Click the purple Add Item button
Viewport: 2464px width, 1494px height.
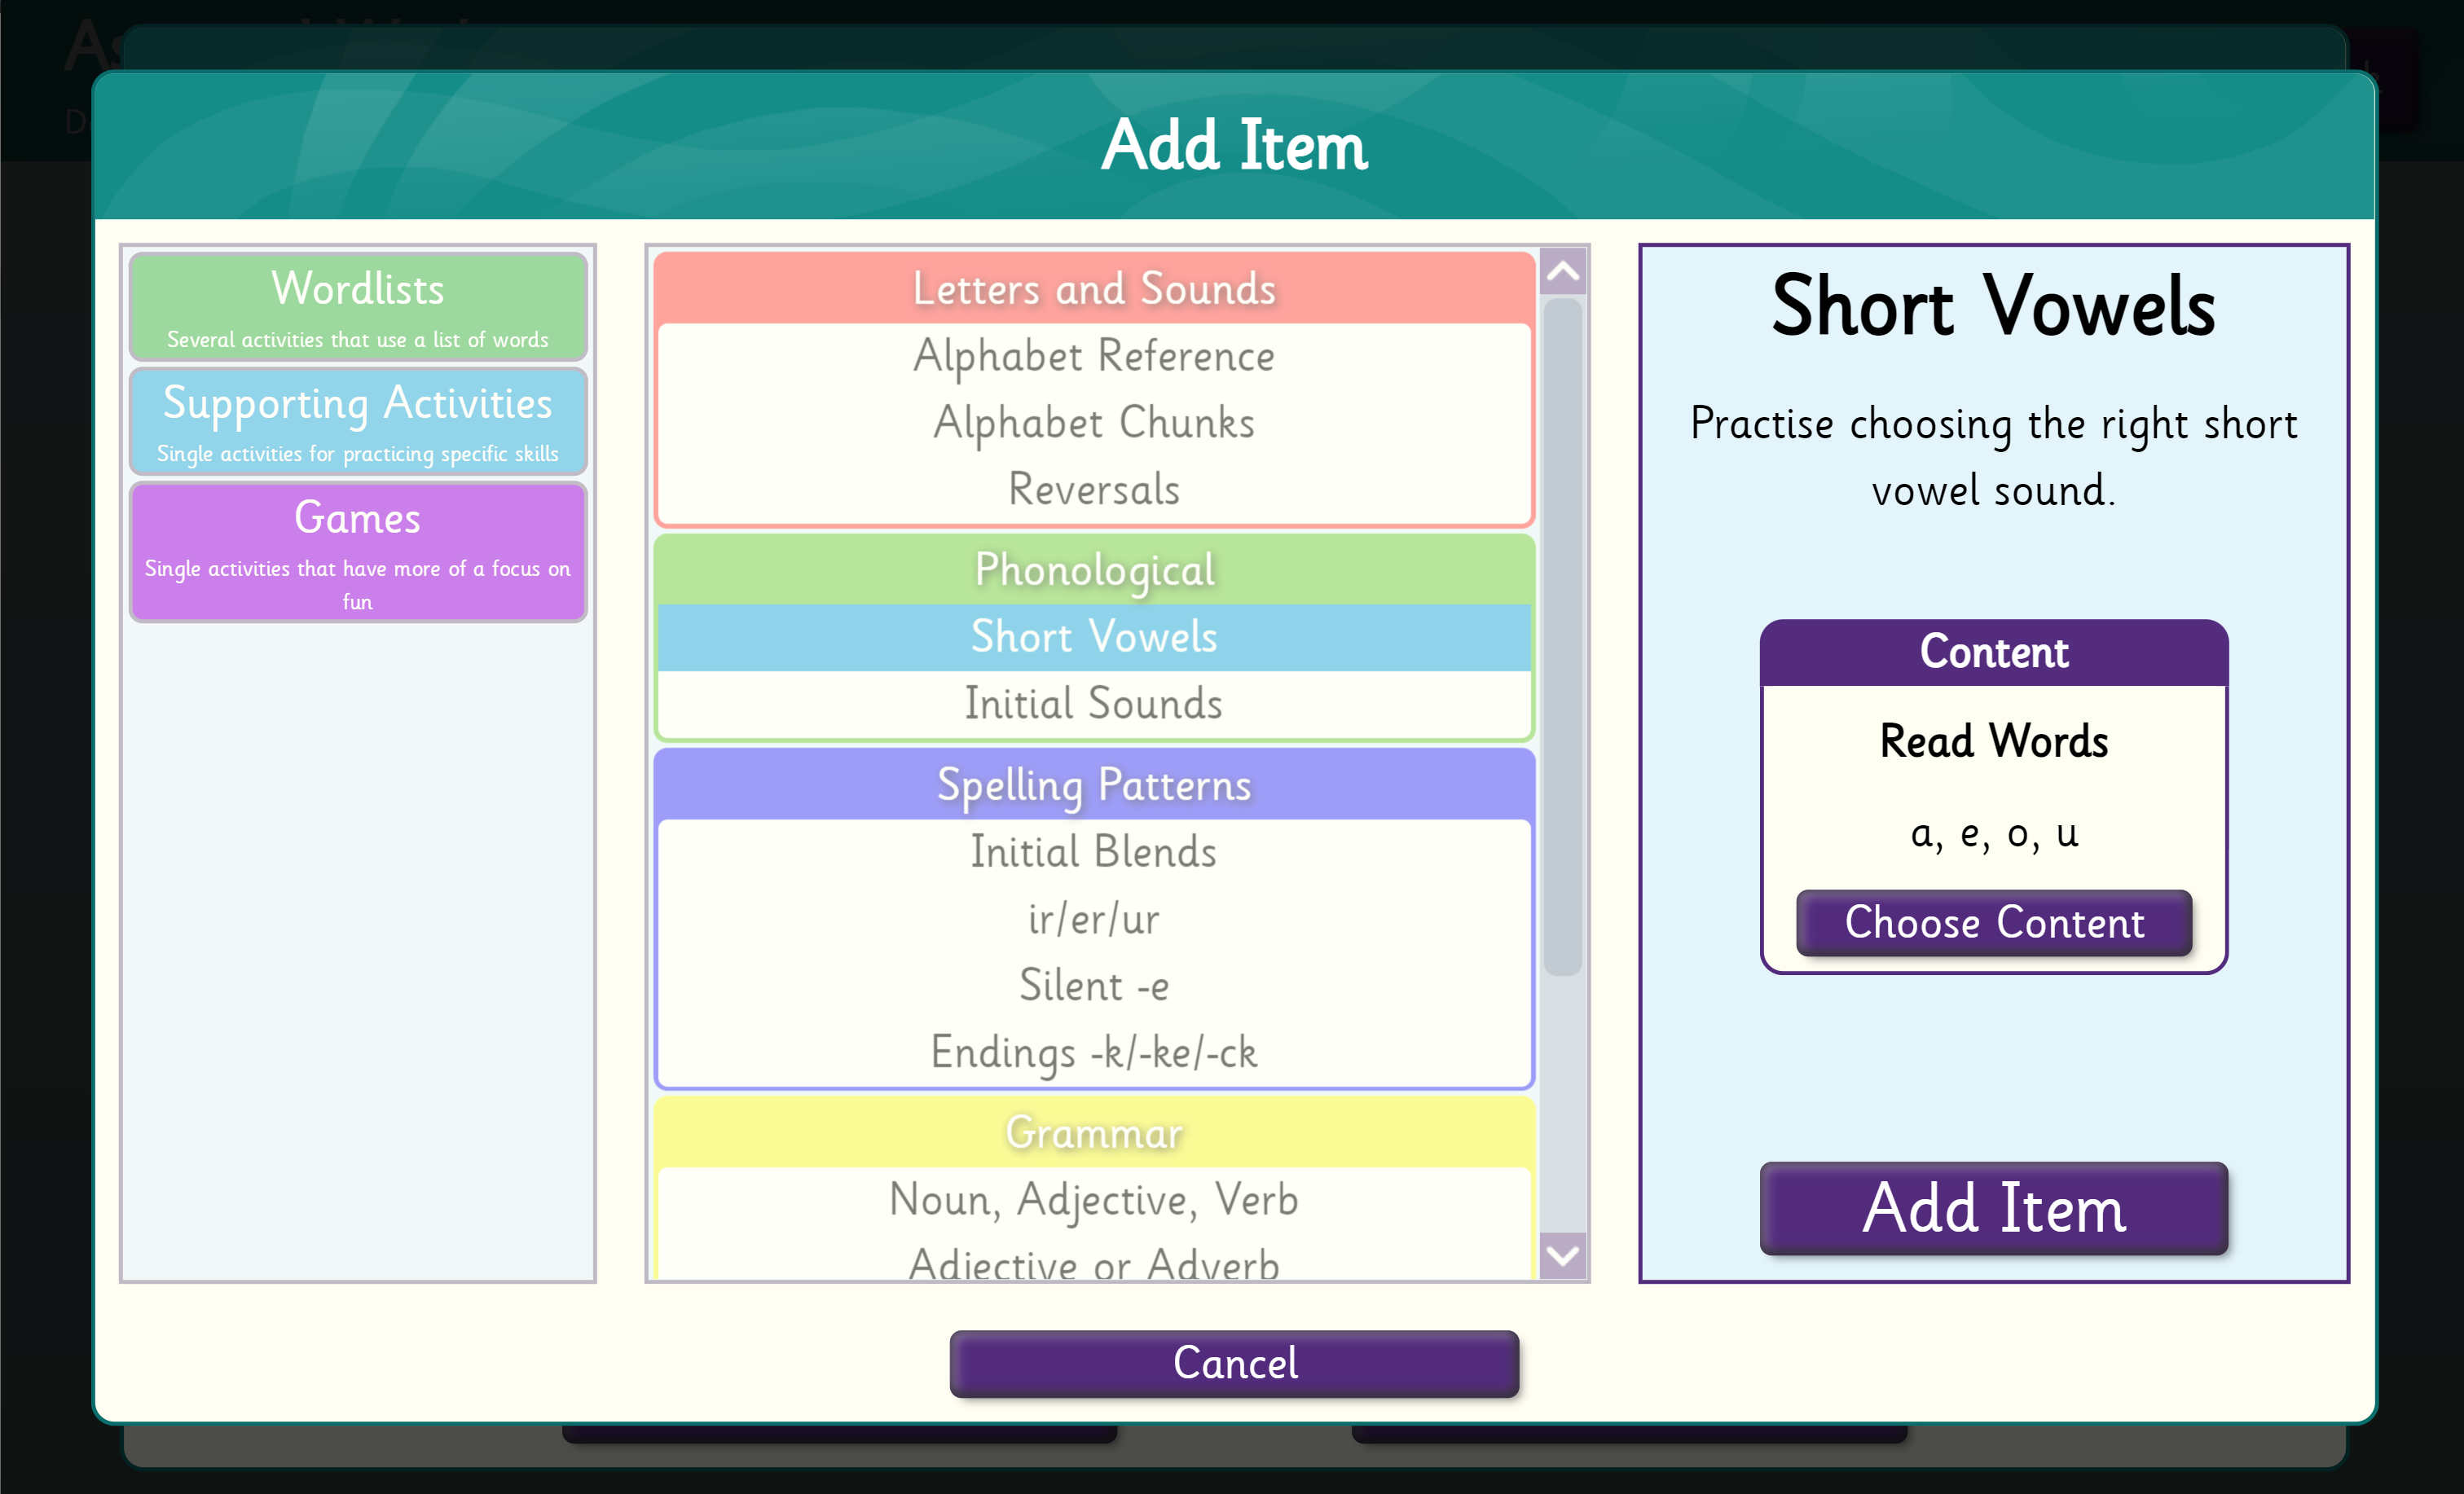click(1994, 1208)
